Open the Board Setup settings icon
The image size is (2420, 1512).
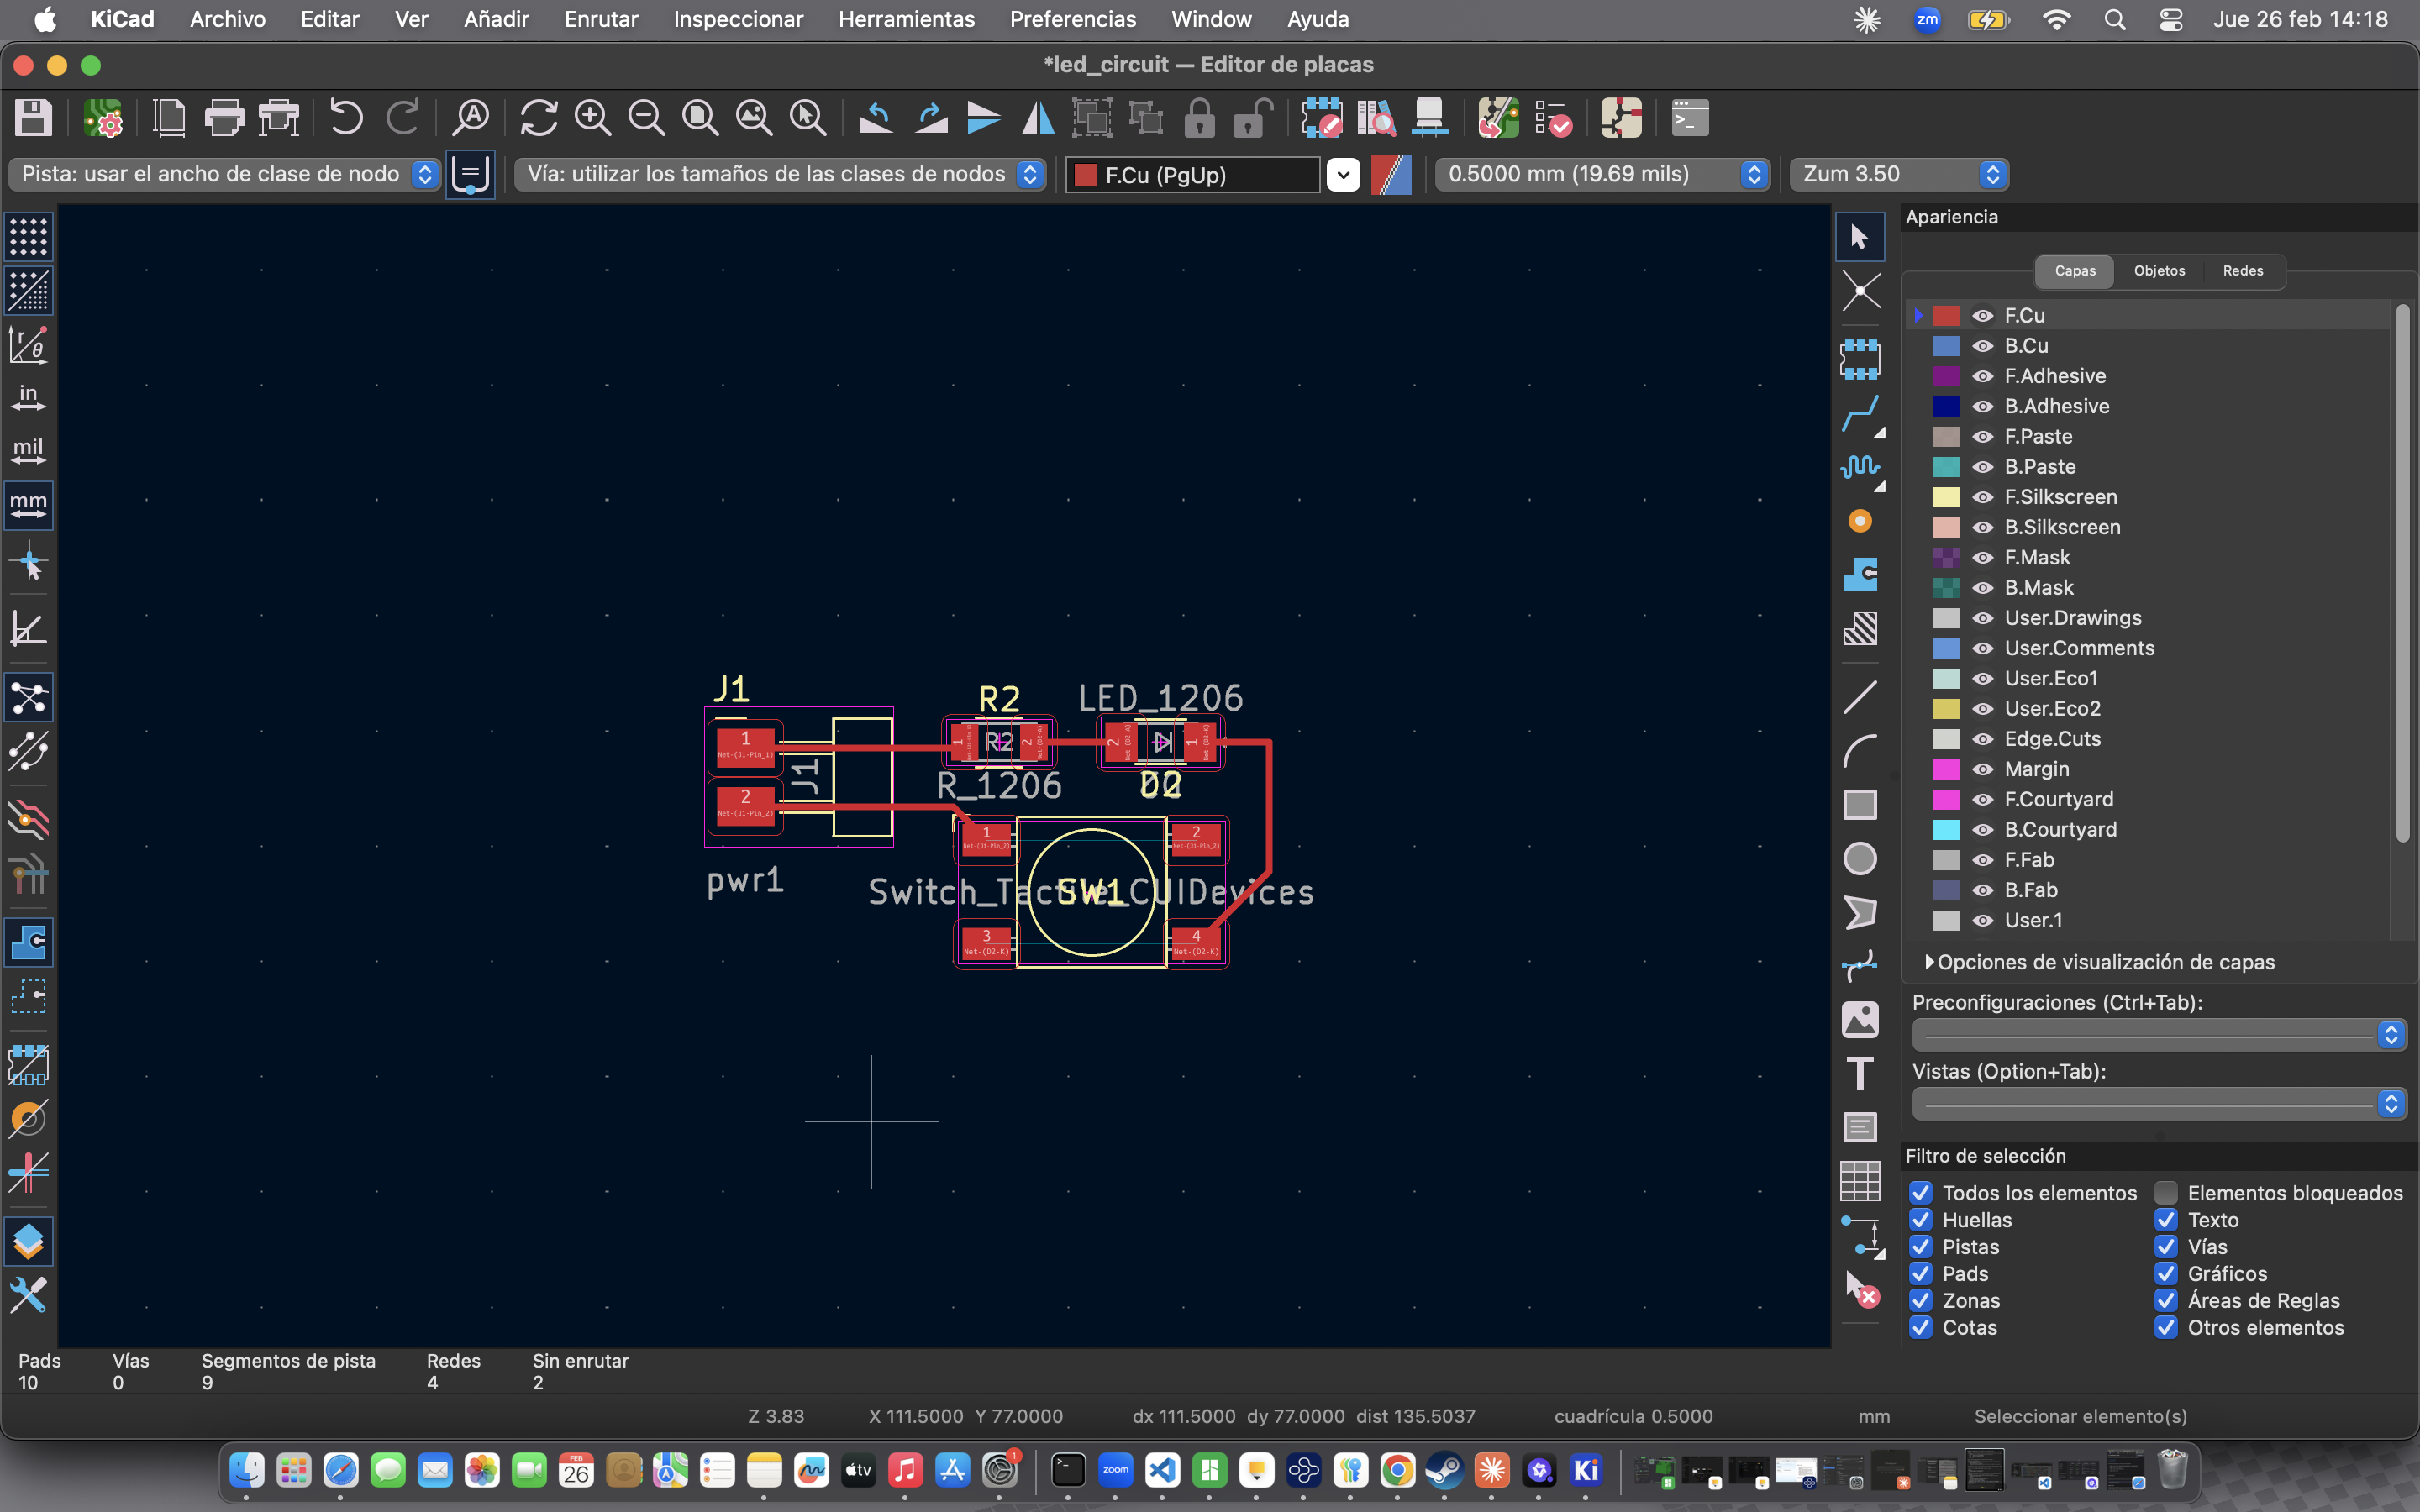(x=104, y=117)
